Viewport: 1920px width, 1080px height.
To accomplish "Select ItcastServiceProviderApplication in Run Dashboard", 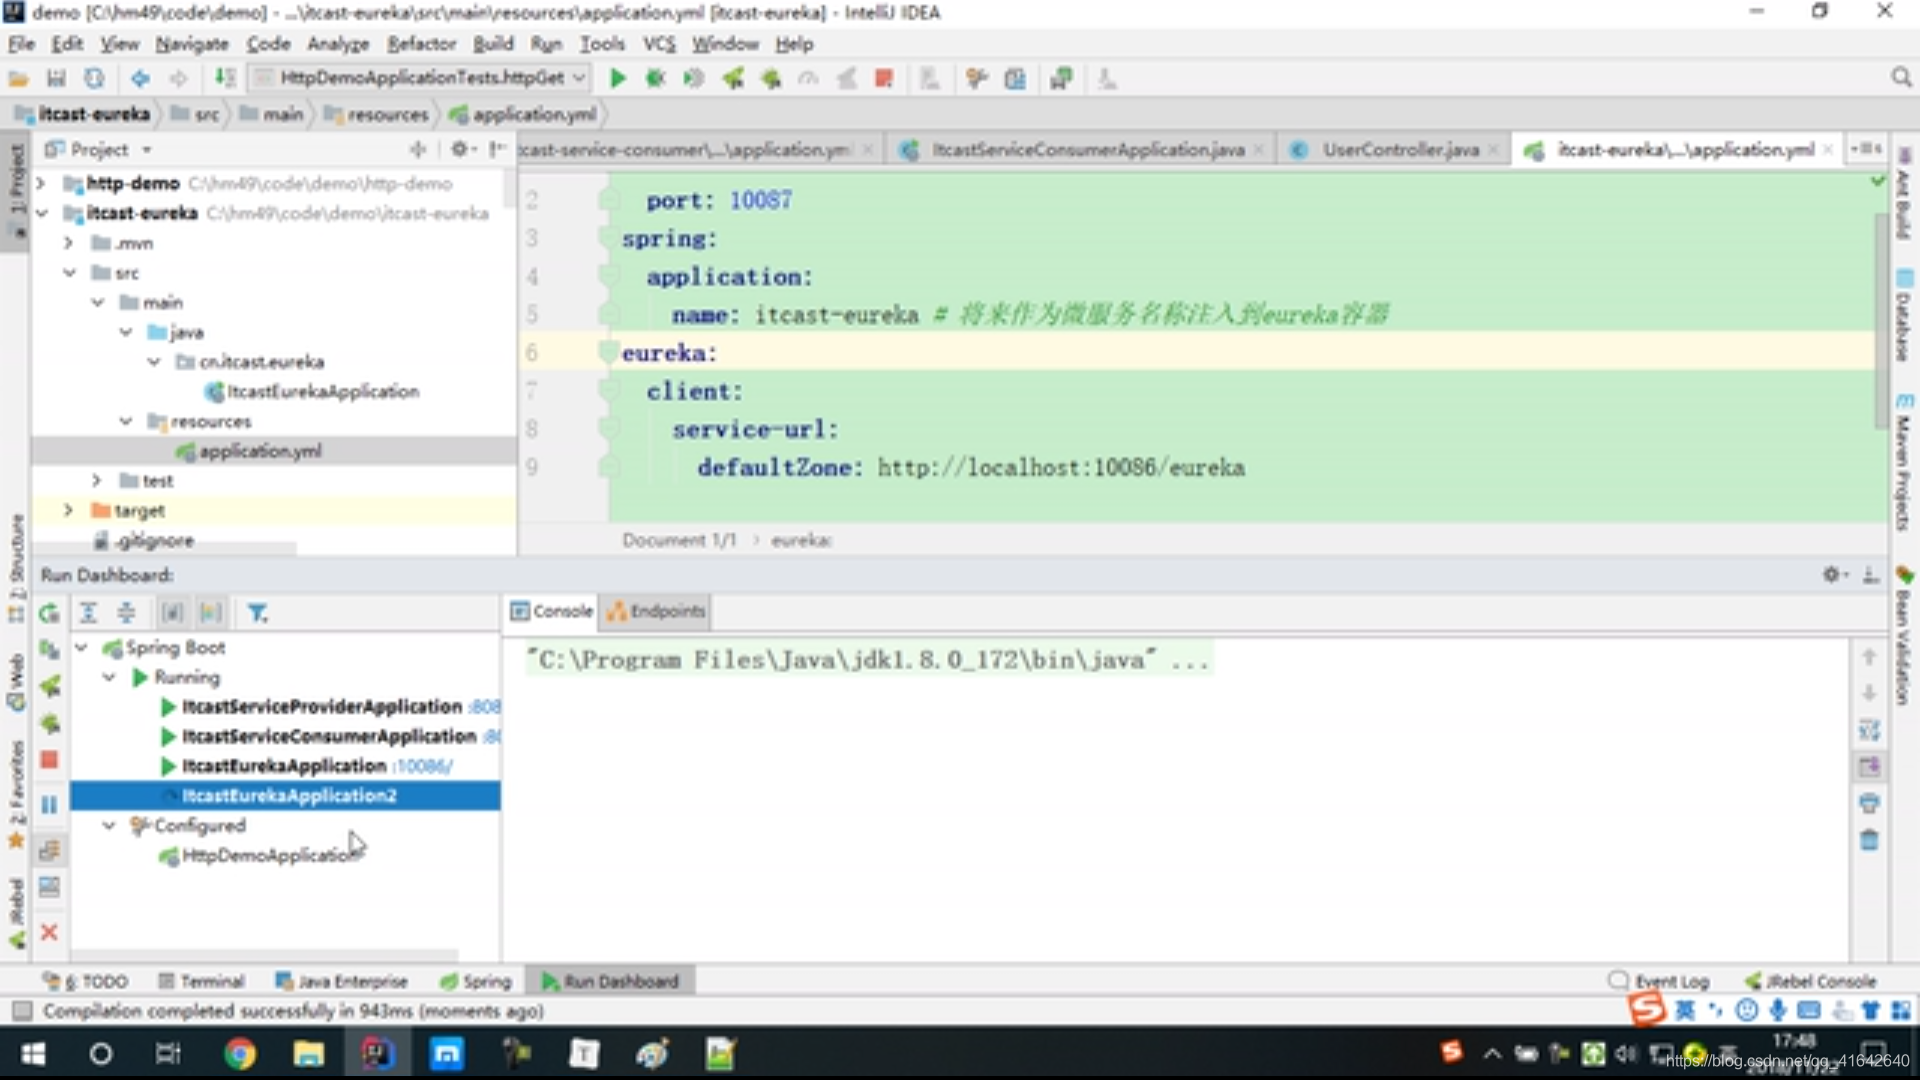I will [x=321, y=706].
